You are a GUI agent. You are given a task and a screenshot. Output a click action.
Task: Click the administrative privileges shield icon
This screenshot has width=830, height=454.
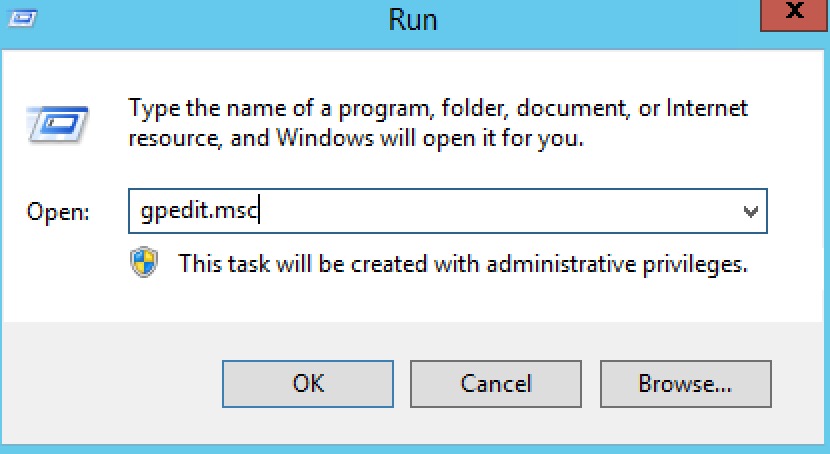[x=144, y=264]
